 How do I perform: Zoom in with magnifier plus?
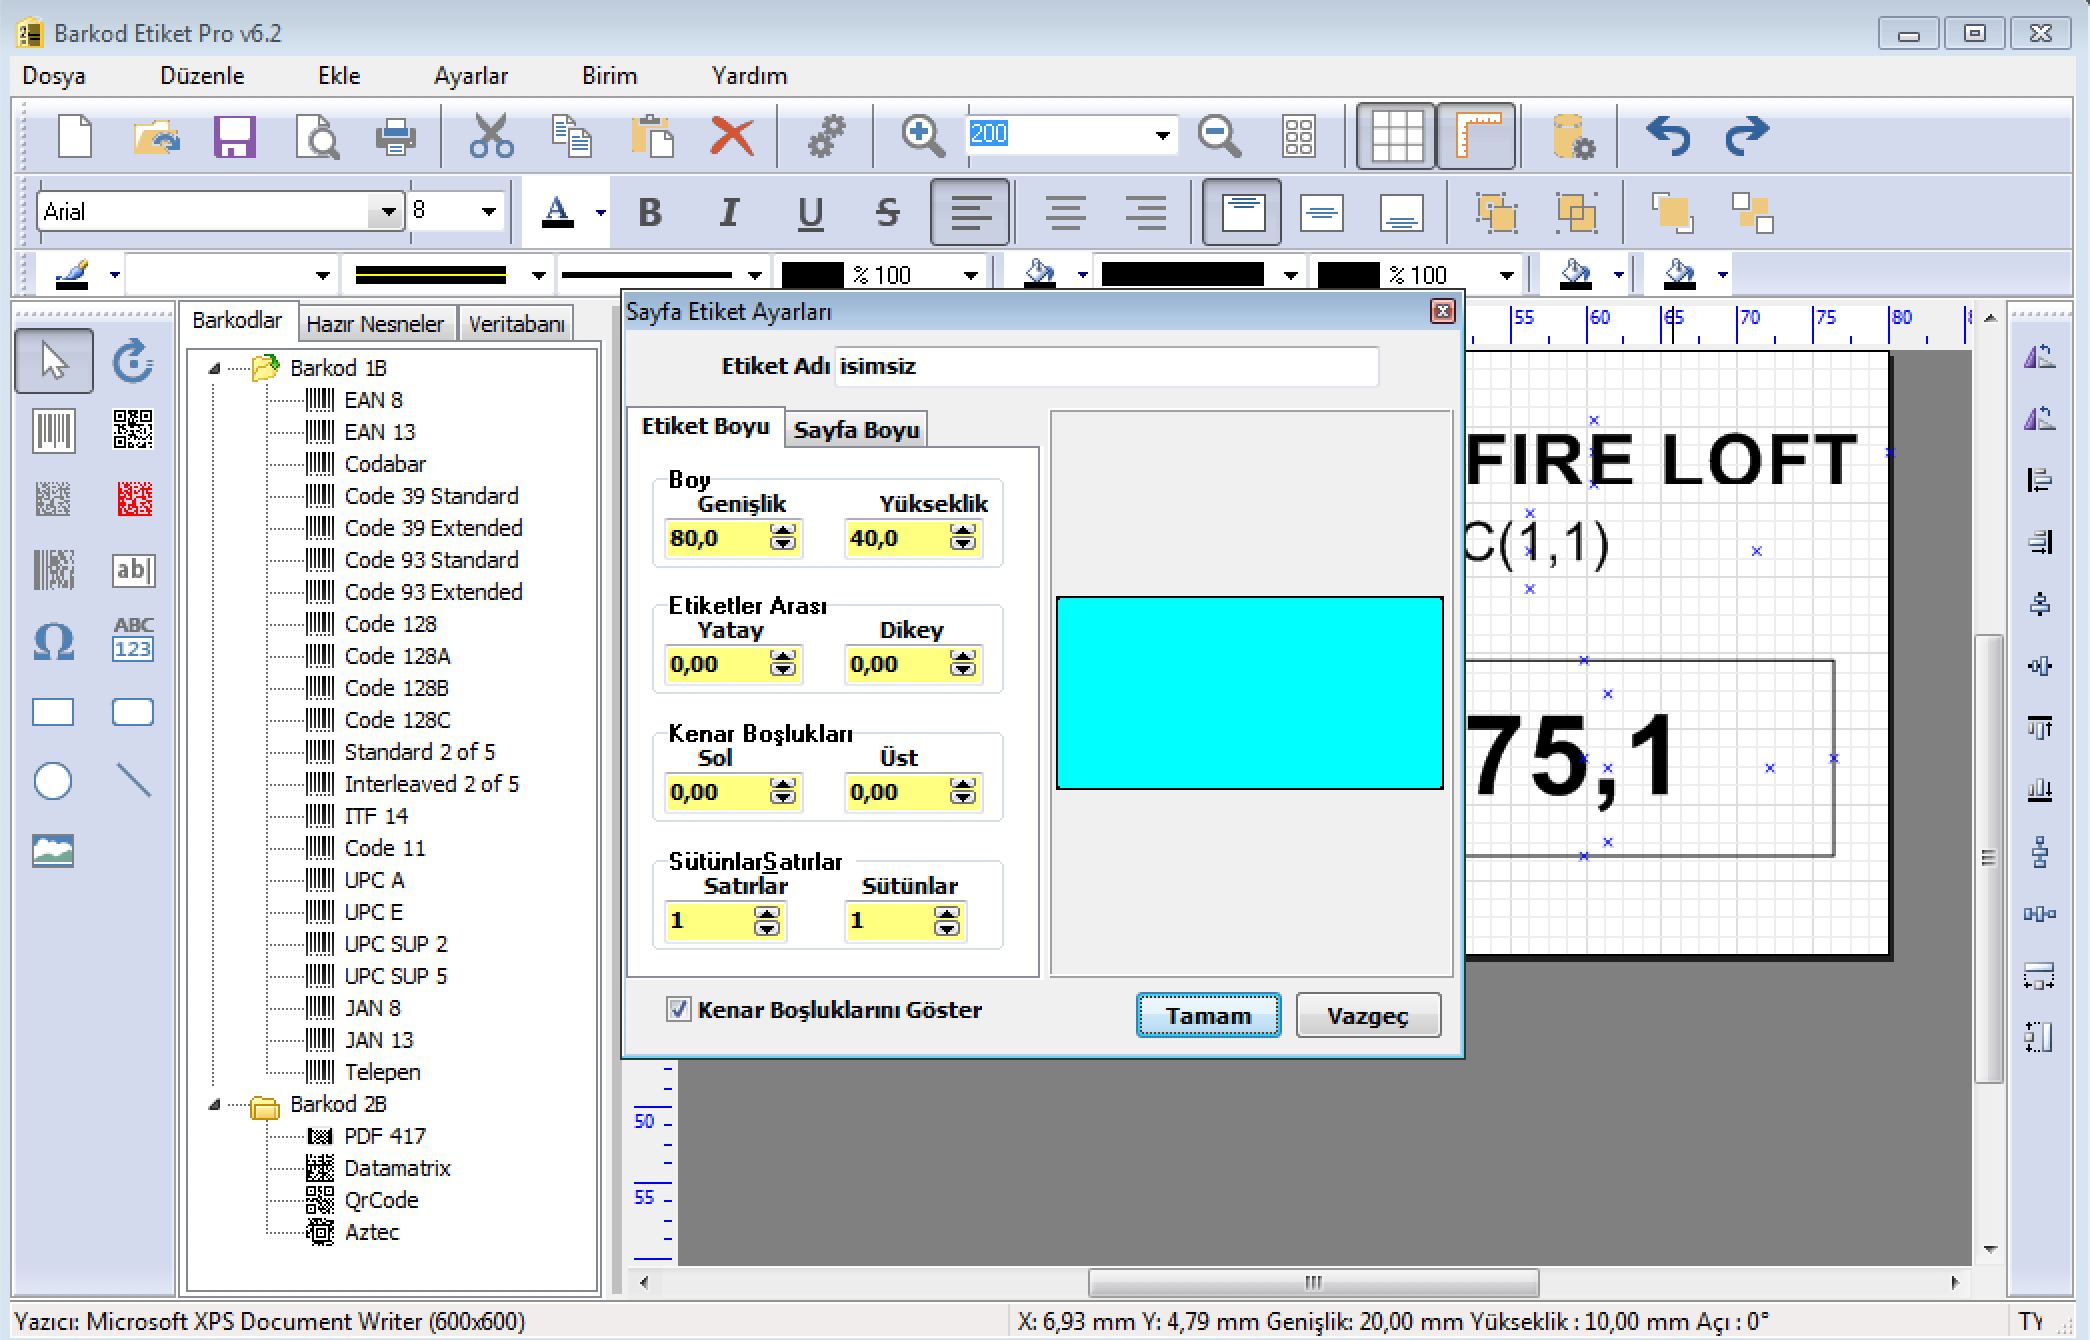click(922, 136)
